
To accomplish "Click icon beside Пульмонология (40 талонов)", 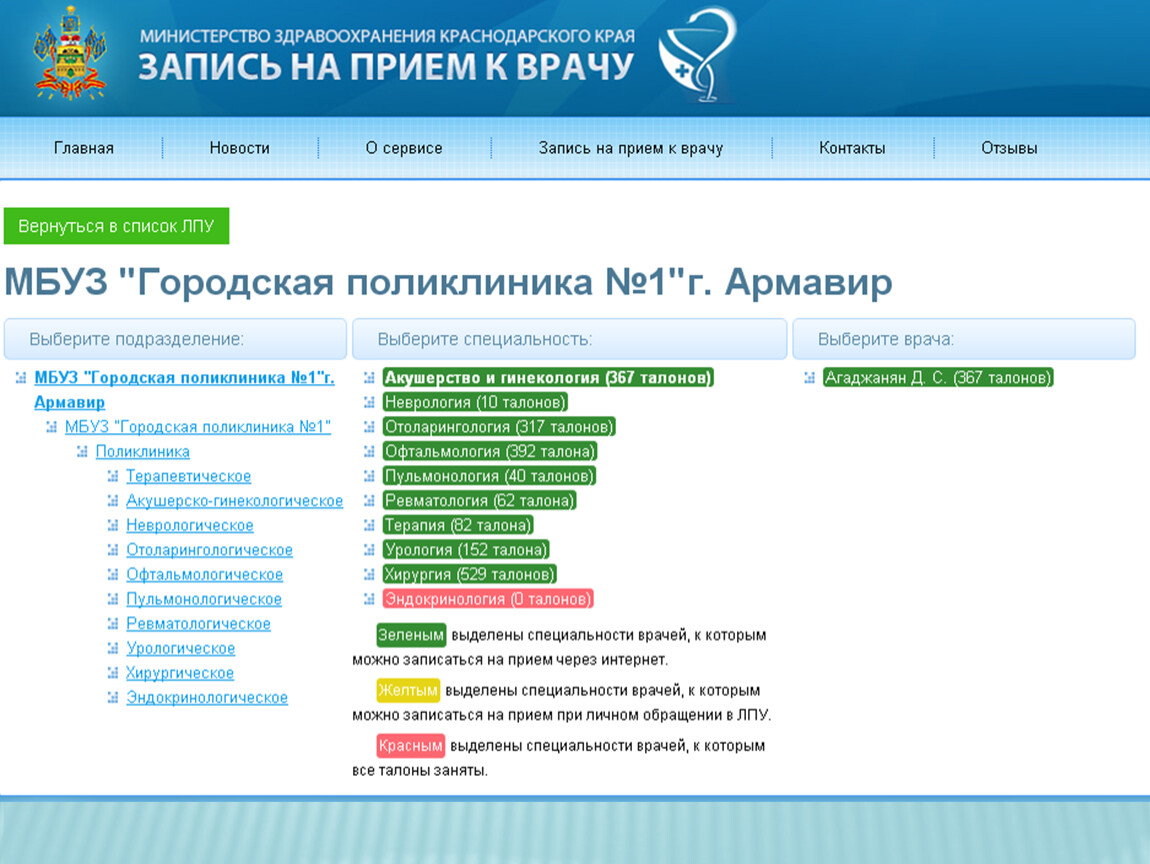I will click(x=369, y=477).
